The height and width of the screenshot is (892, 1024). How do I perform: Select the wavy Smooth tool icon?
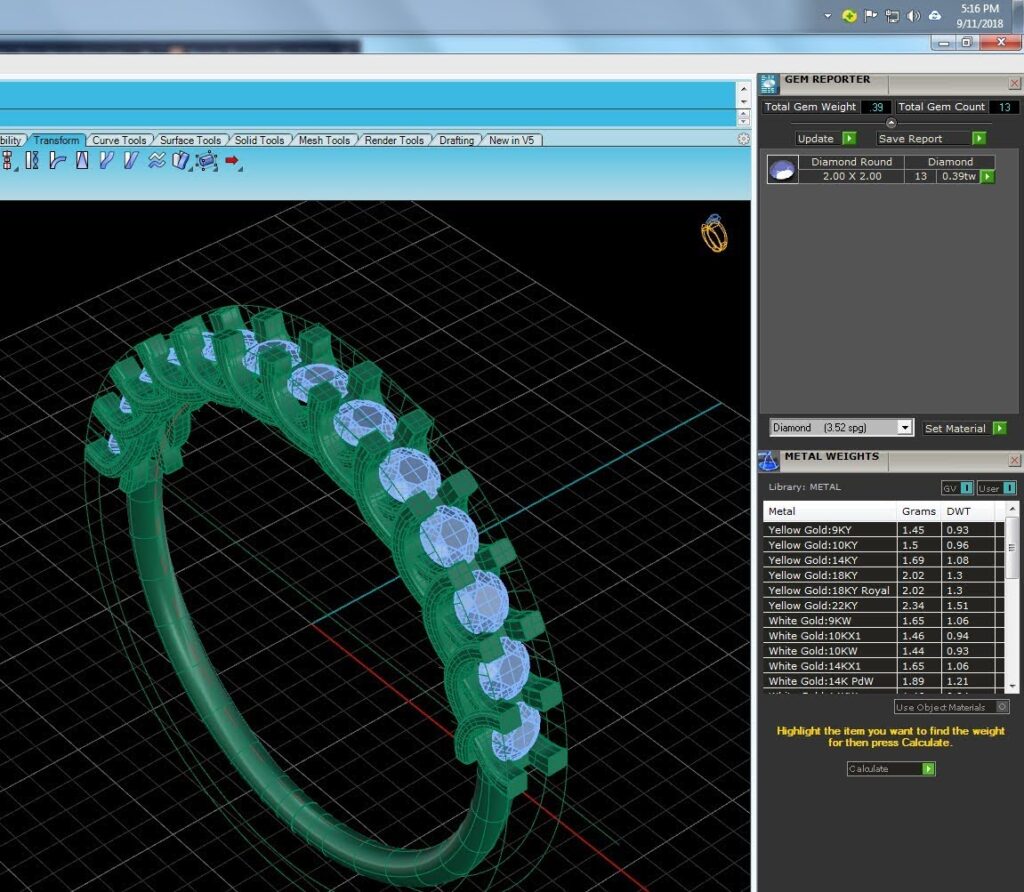pos(157,160)
